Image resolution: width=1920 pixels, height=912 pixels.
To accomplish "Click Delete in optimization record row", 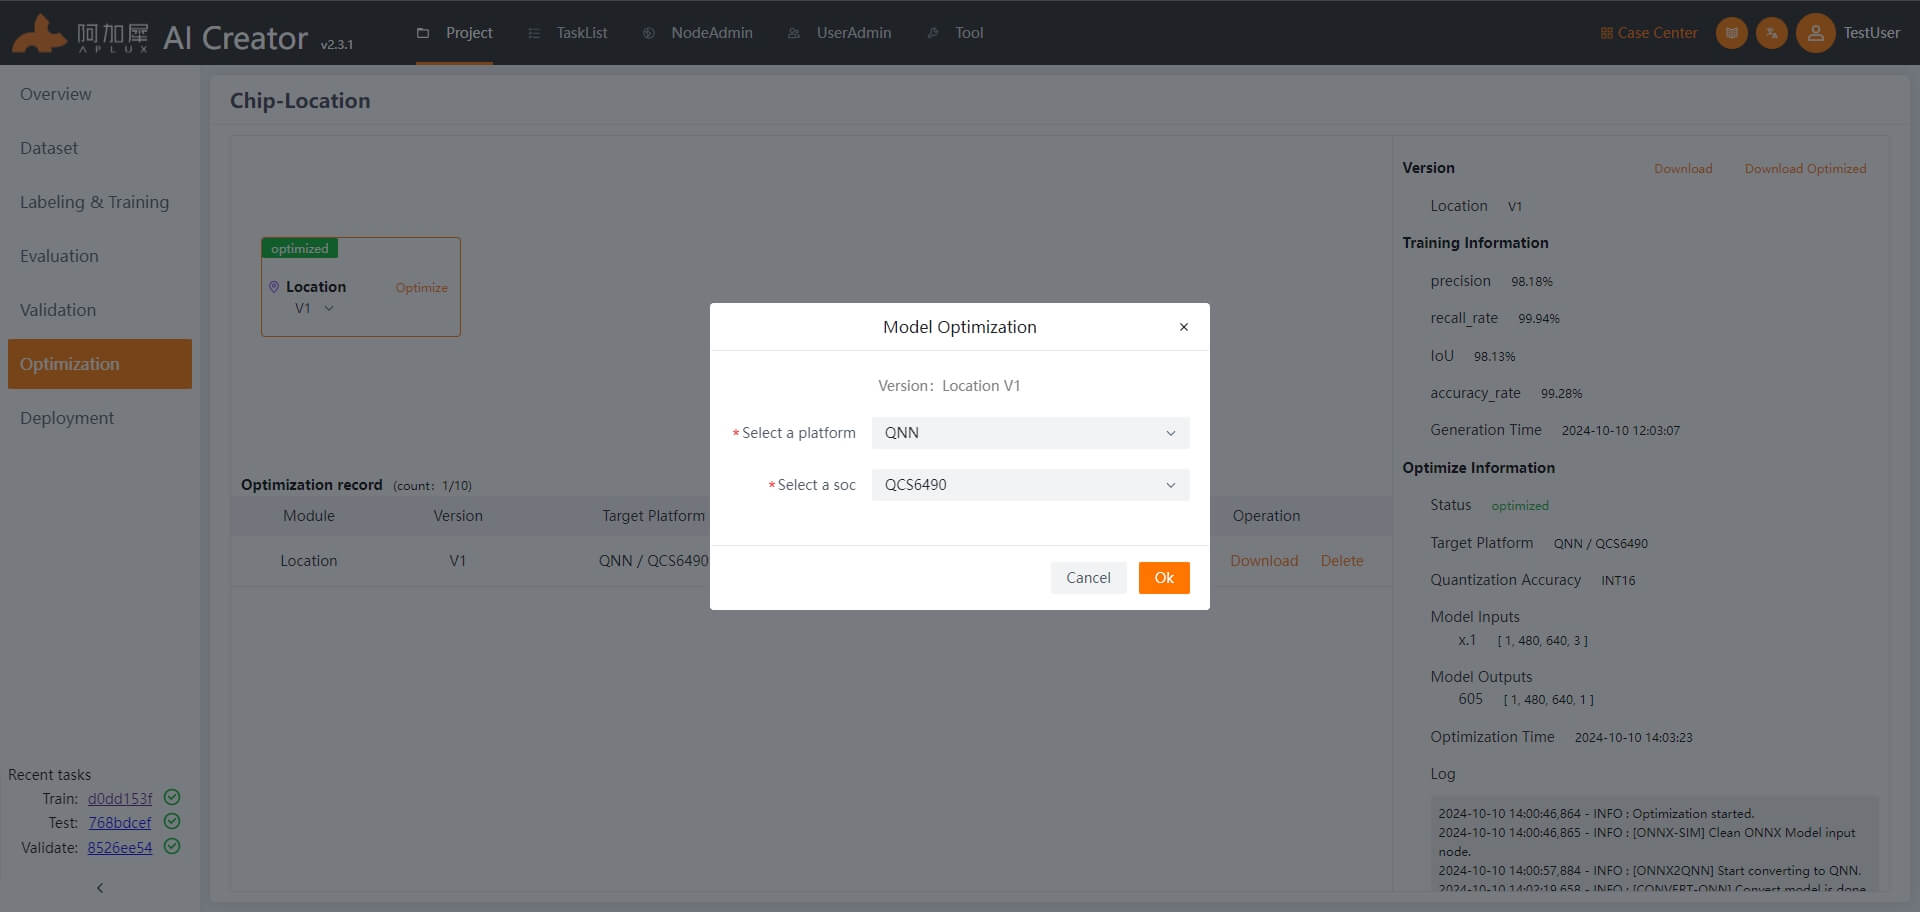I will (1342, 561).
